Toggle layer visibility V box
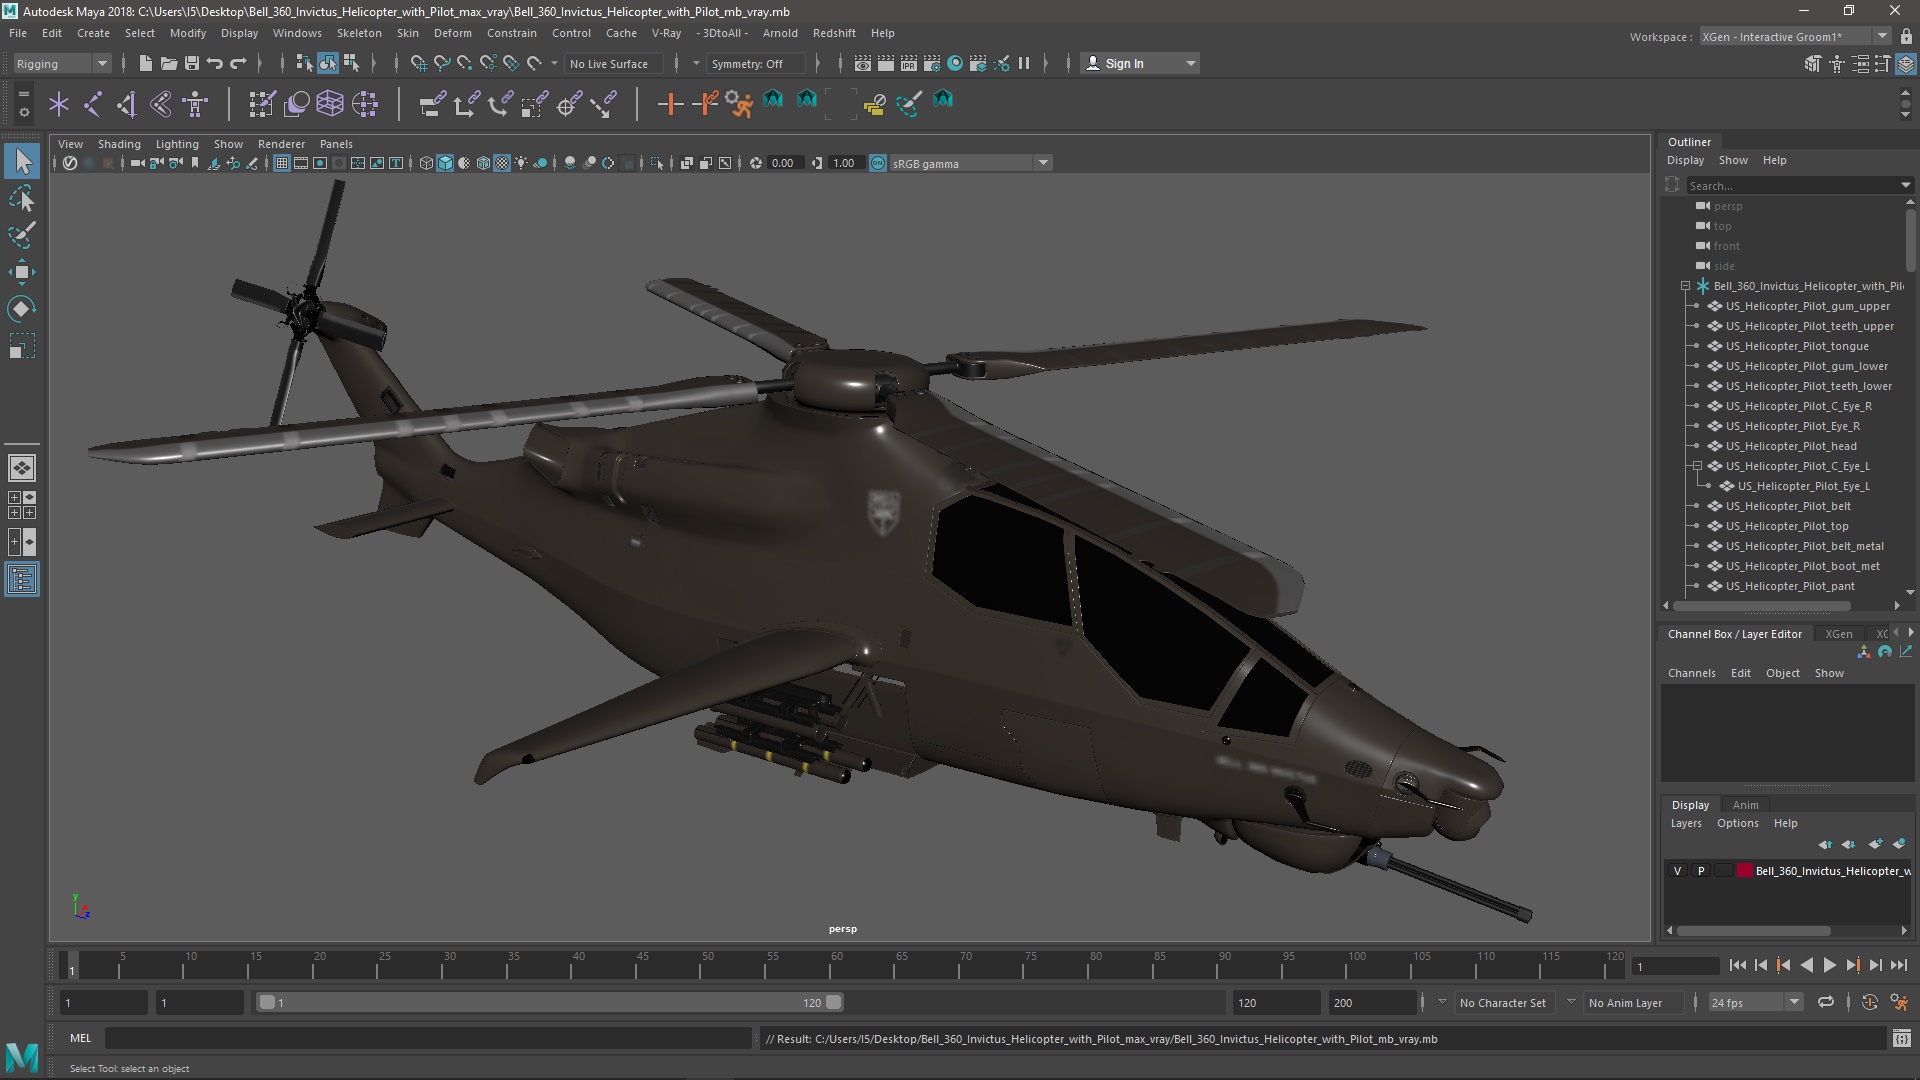The width and height of the screenshot is (1920, 1080). pos(1677,871)
